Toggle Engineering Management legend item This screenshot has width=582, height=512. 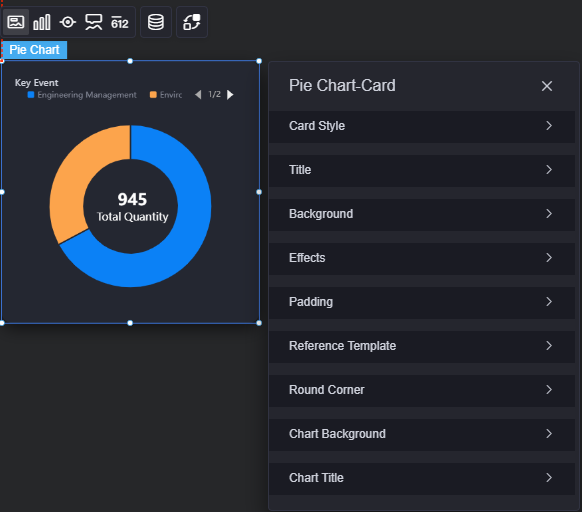(82, 95)
